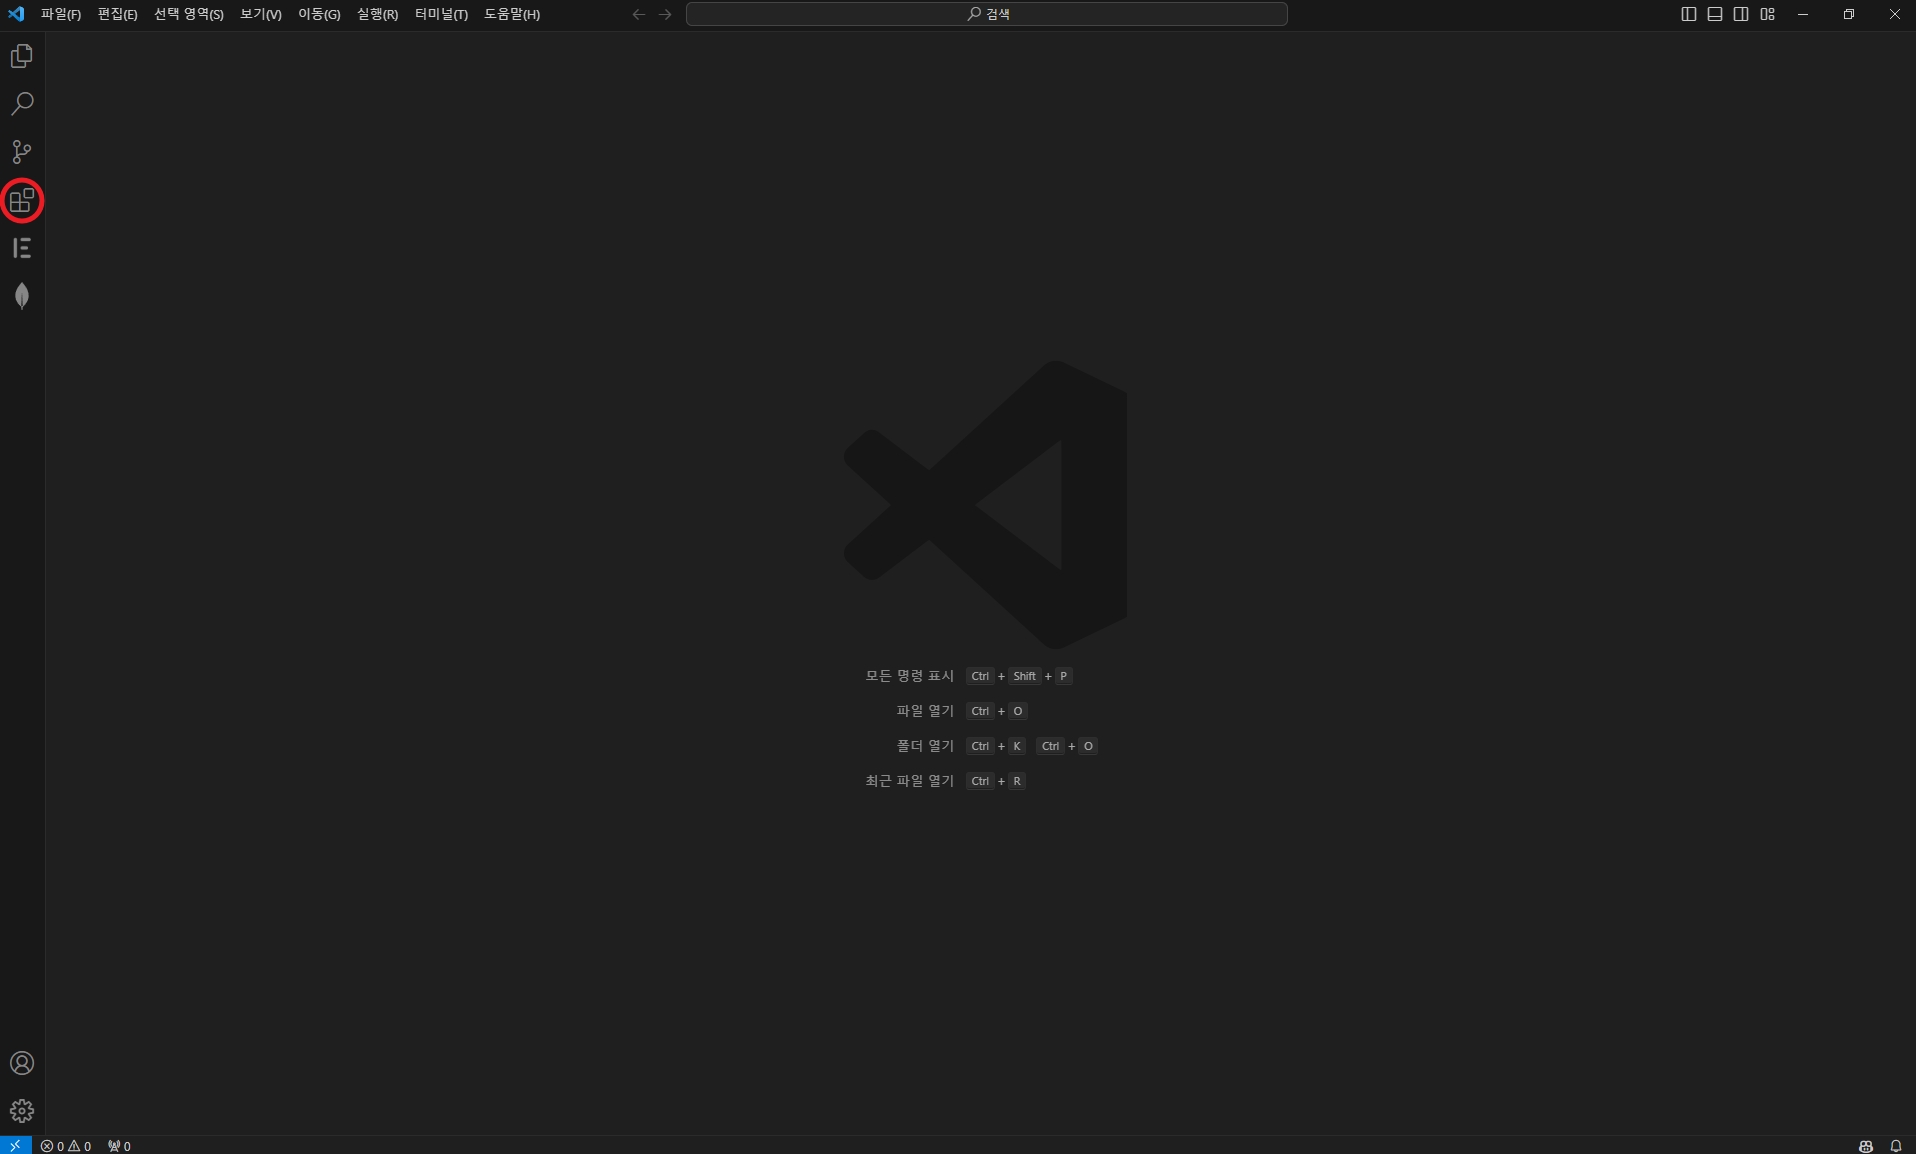Image resolution: width=1916 pixels, height=1154 pixels.
Task: Minimize the VS Code window
Action: (x=1803, y=14)
